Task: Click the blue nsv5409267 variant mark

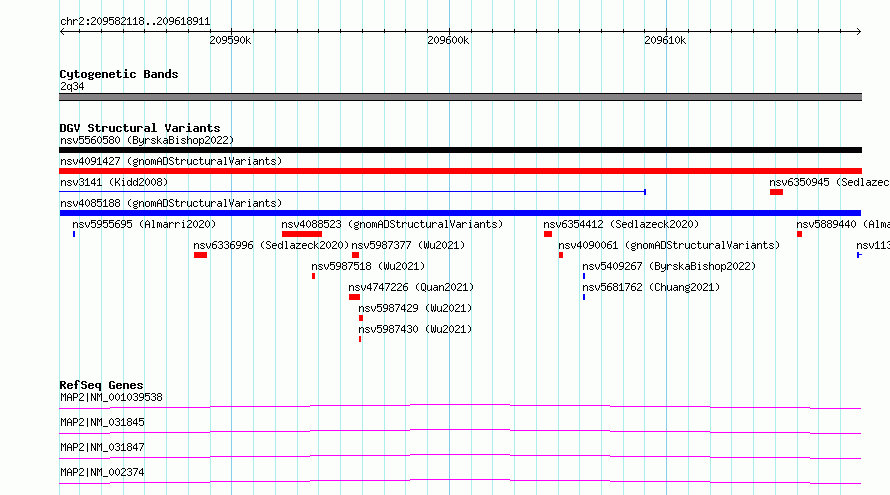Action: [584, 276]
